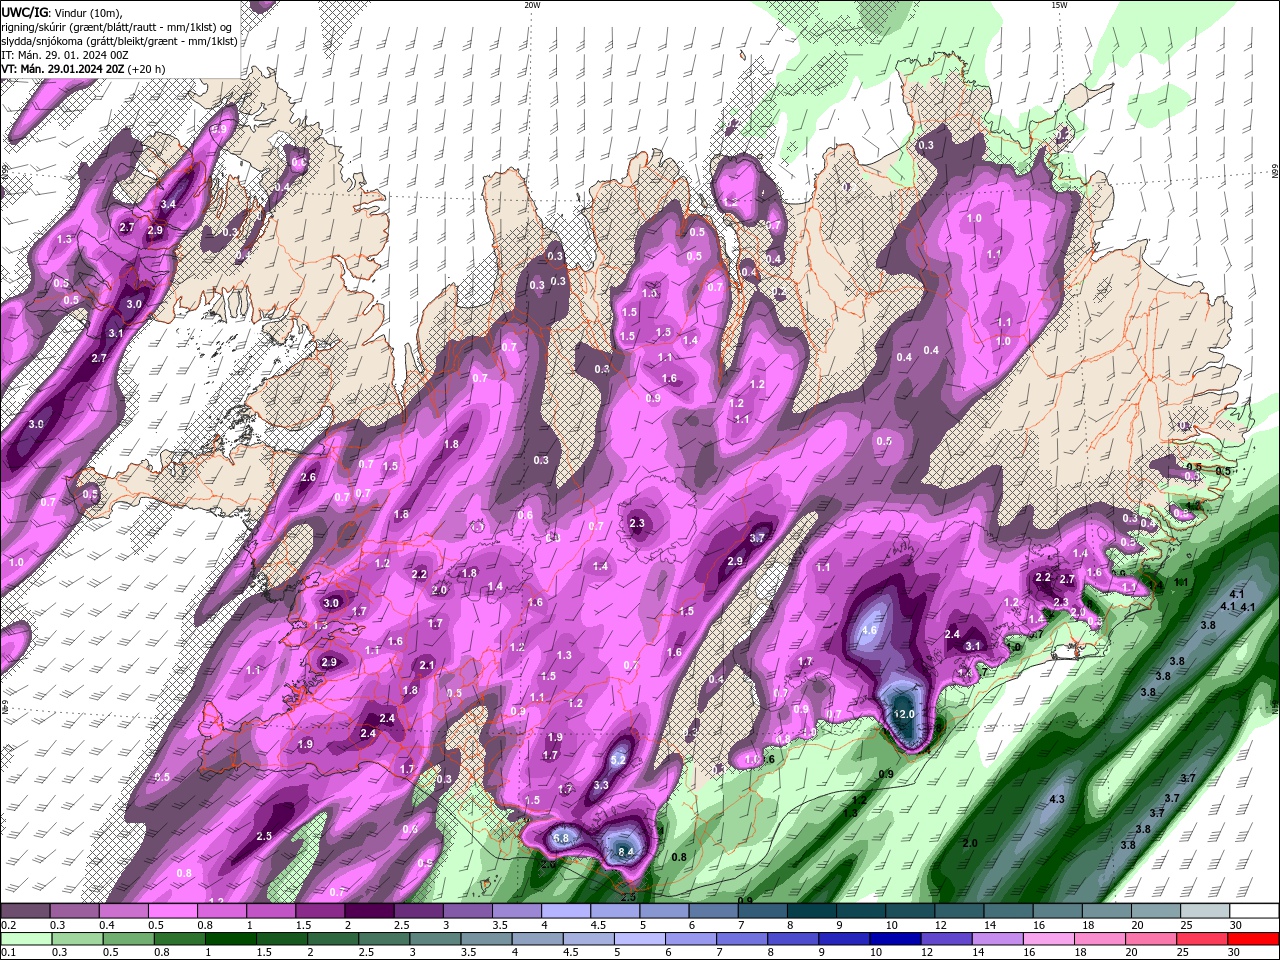Click the valid time 'VT: Mán. 29.01.2024 20Z (+20 h)'
Image resolution: width=1280 pixels, height=960 pixels.
click(x=84, y=69)
